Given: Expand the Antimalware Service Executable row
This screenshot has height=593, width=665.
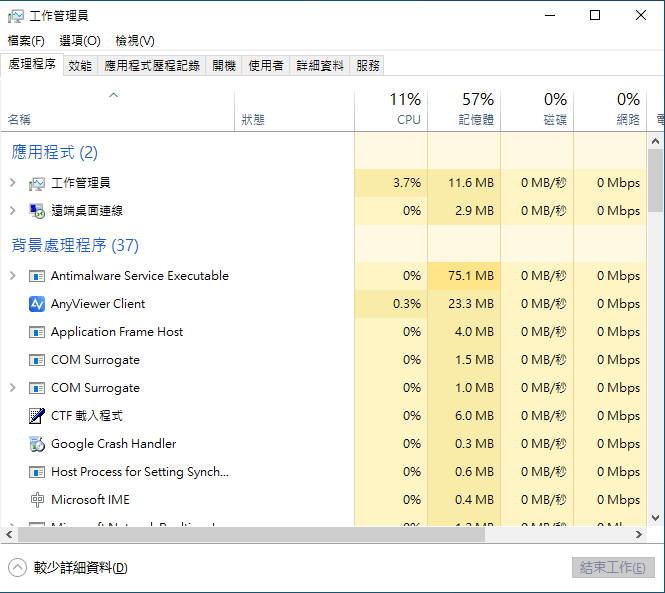Looking at the screenshot, I should (x=13, y=276).
